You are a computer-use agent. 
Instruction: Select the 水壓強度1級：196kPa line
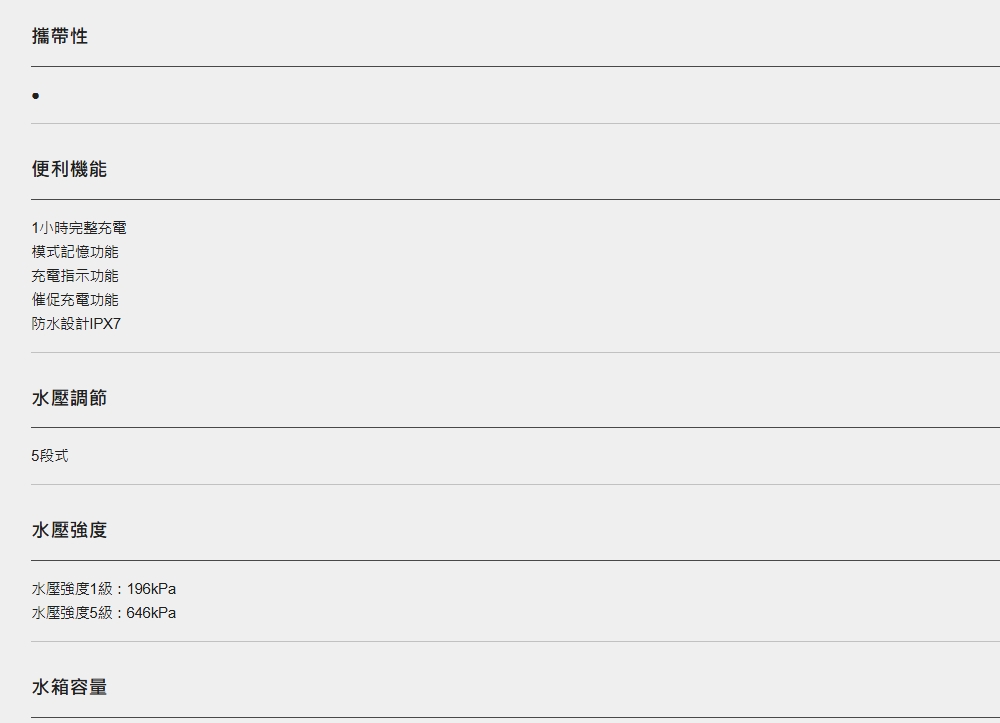click(x=104, y=588)
